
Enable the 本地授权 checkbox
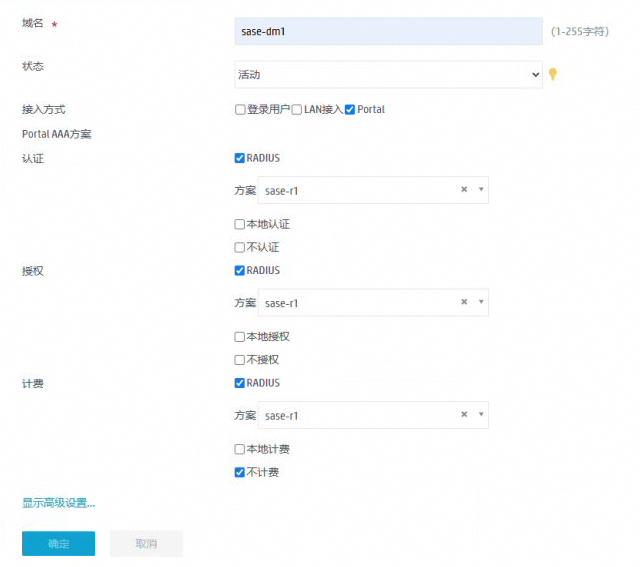click(240, 337)
